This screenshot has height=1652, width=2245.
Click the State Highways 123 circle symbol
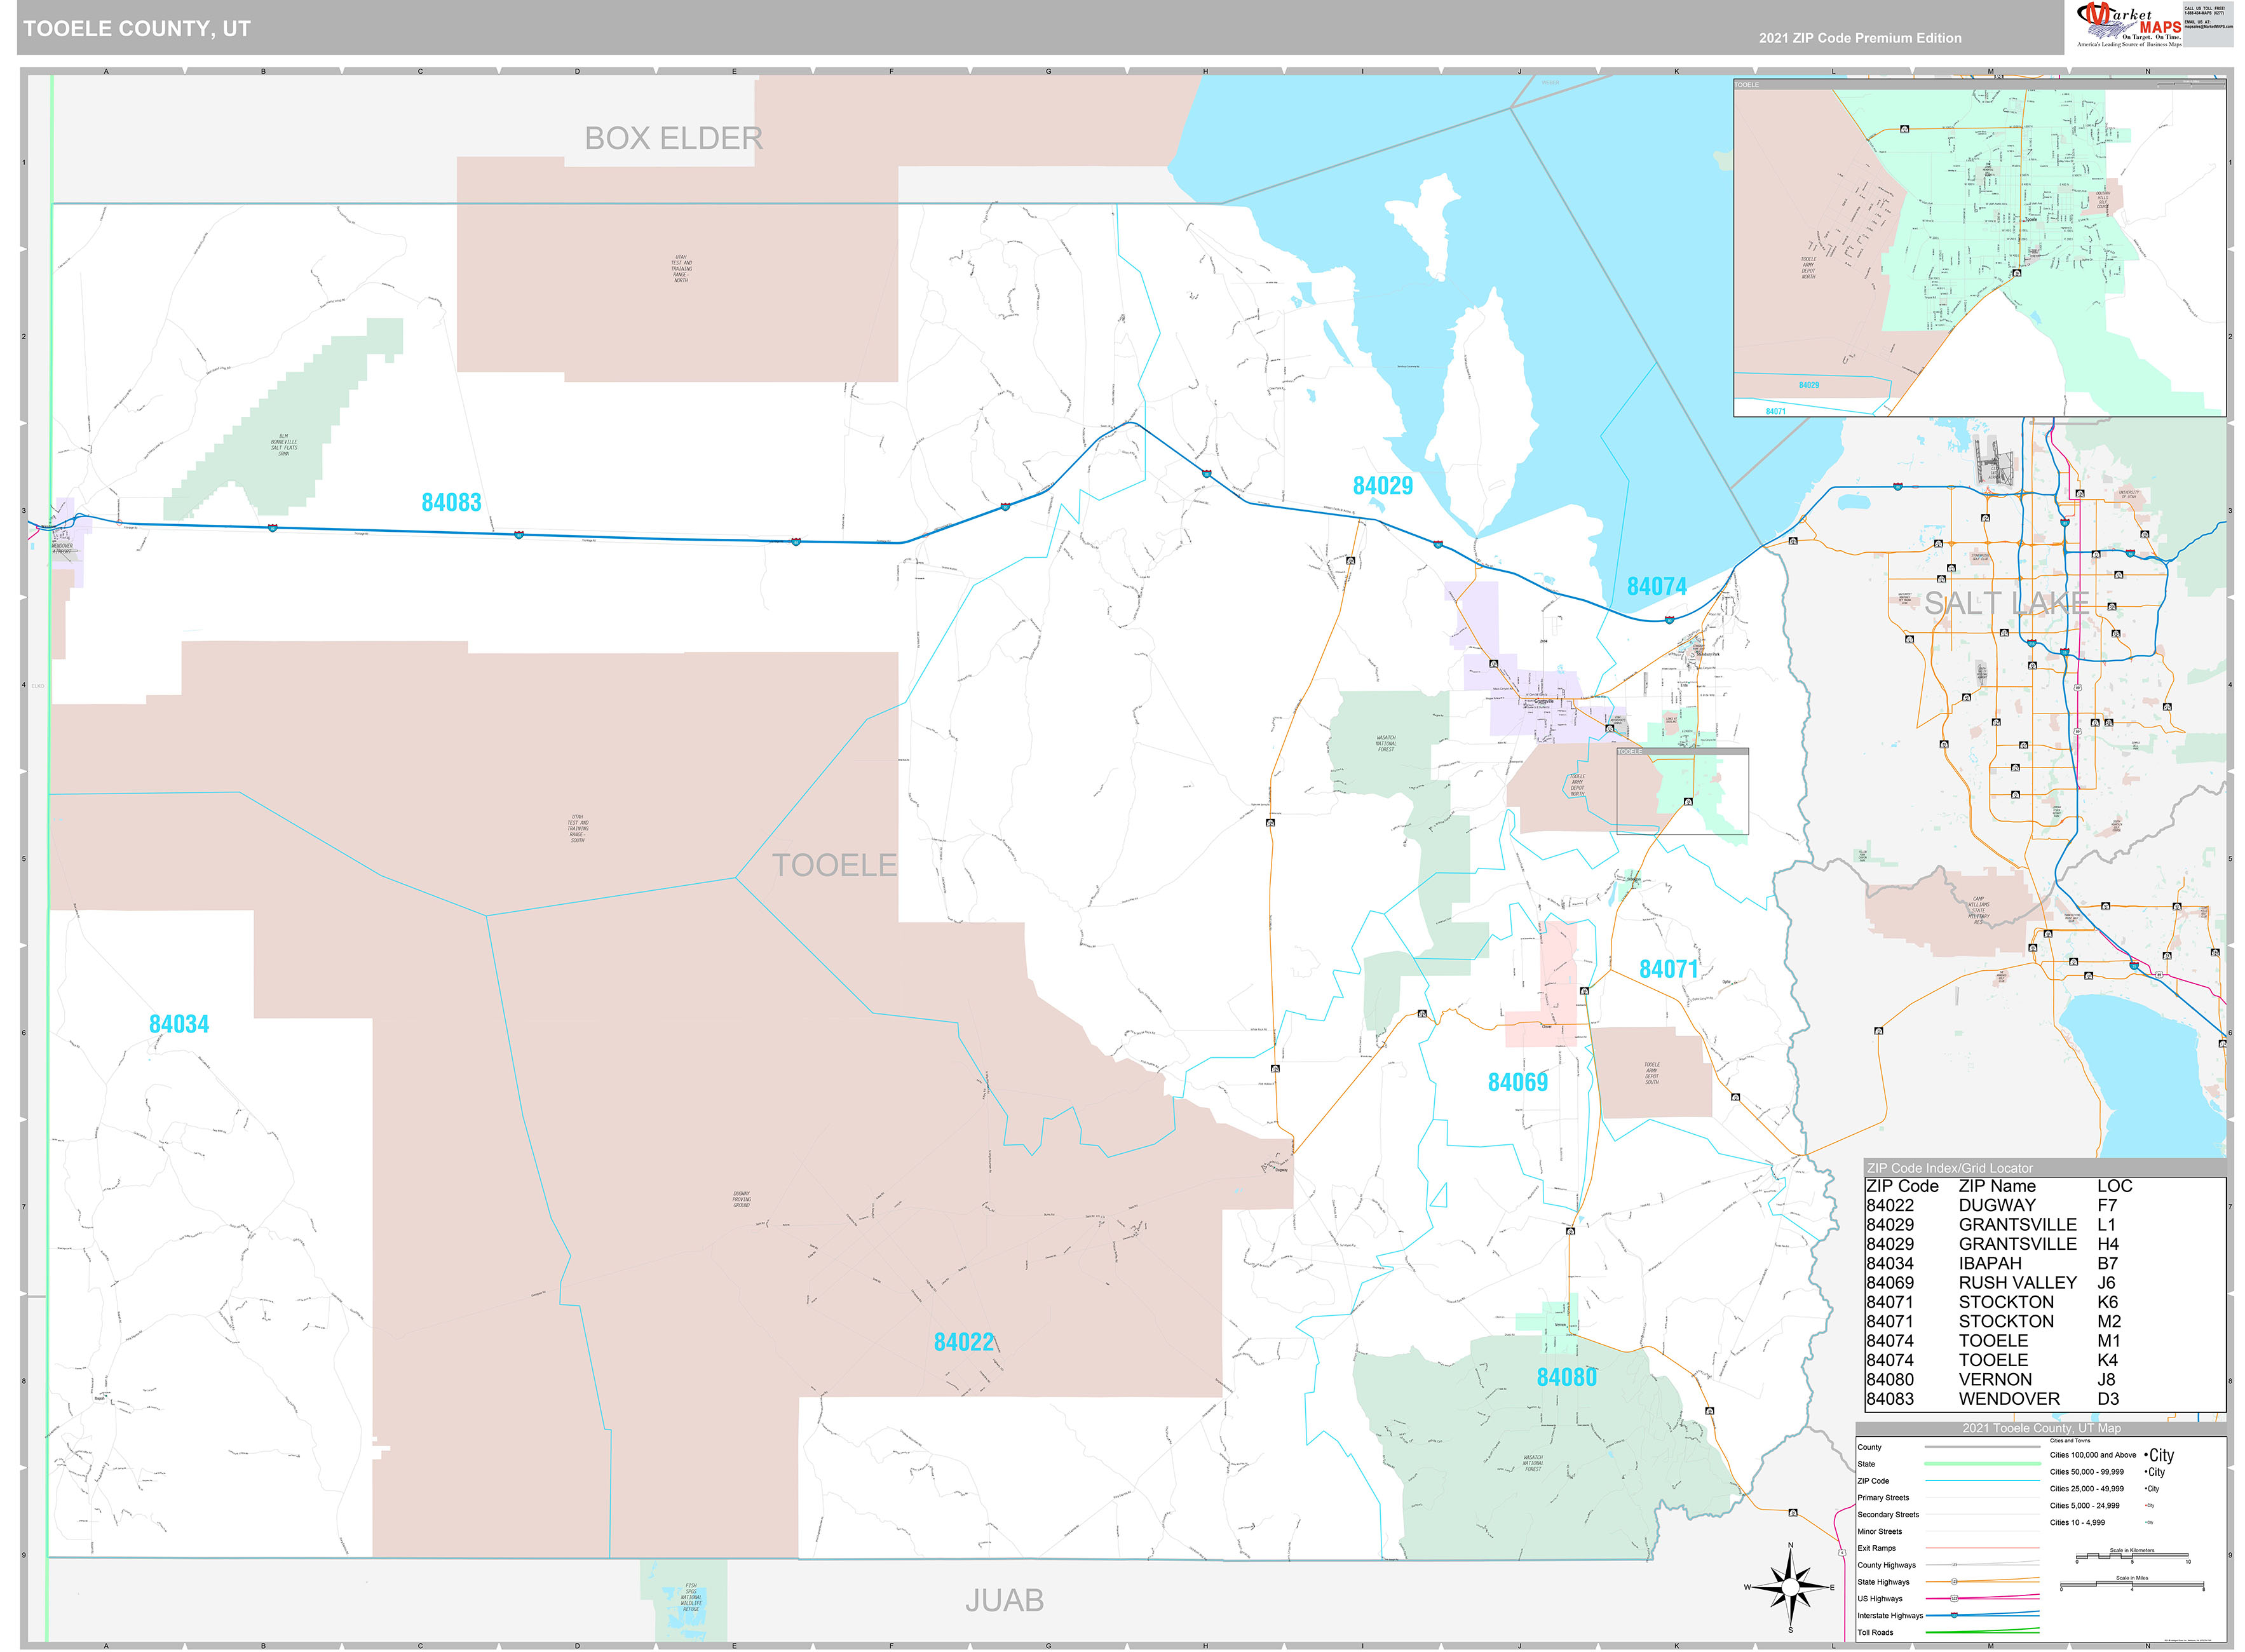1955,1582
